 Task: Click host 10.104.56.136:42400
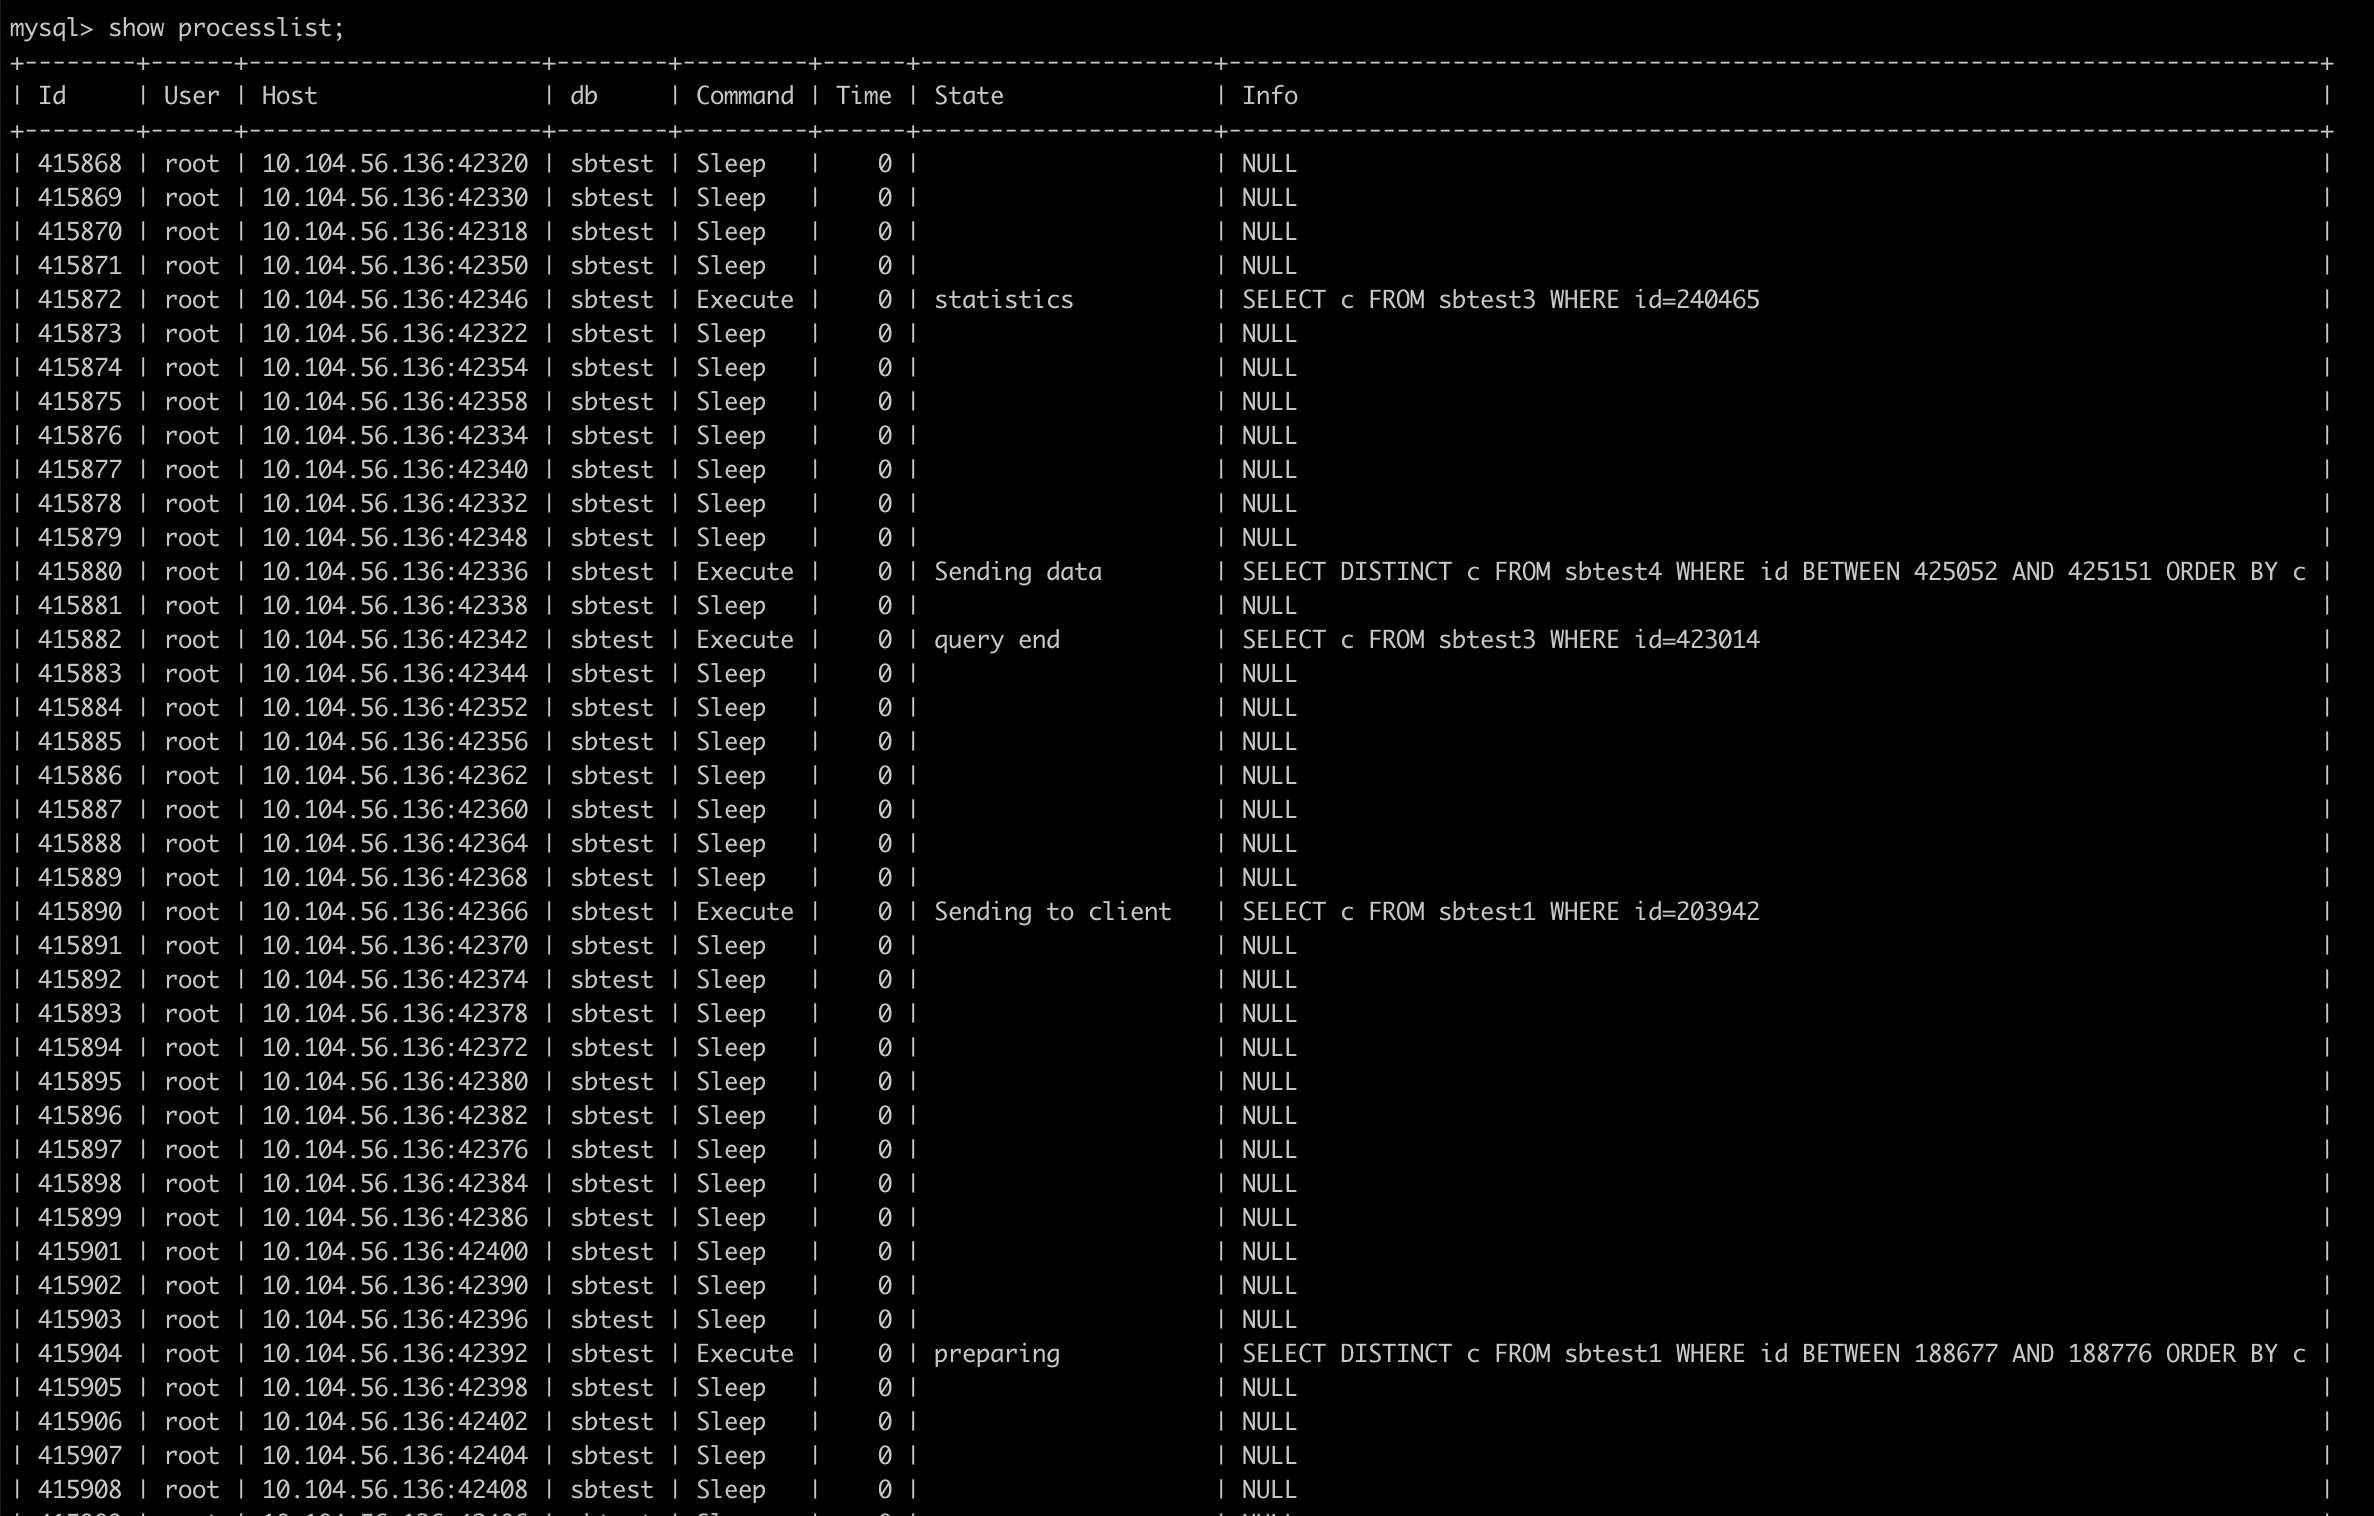point(395,1252)
